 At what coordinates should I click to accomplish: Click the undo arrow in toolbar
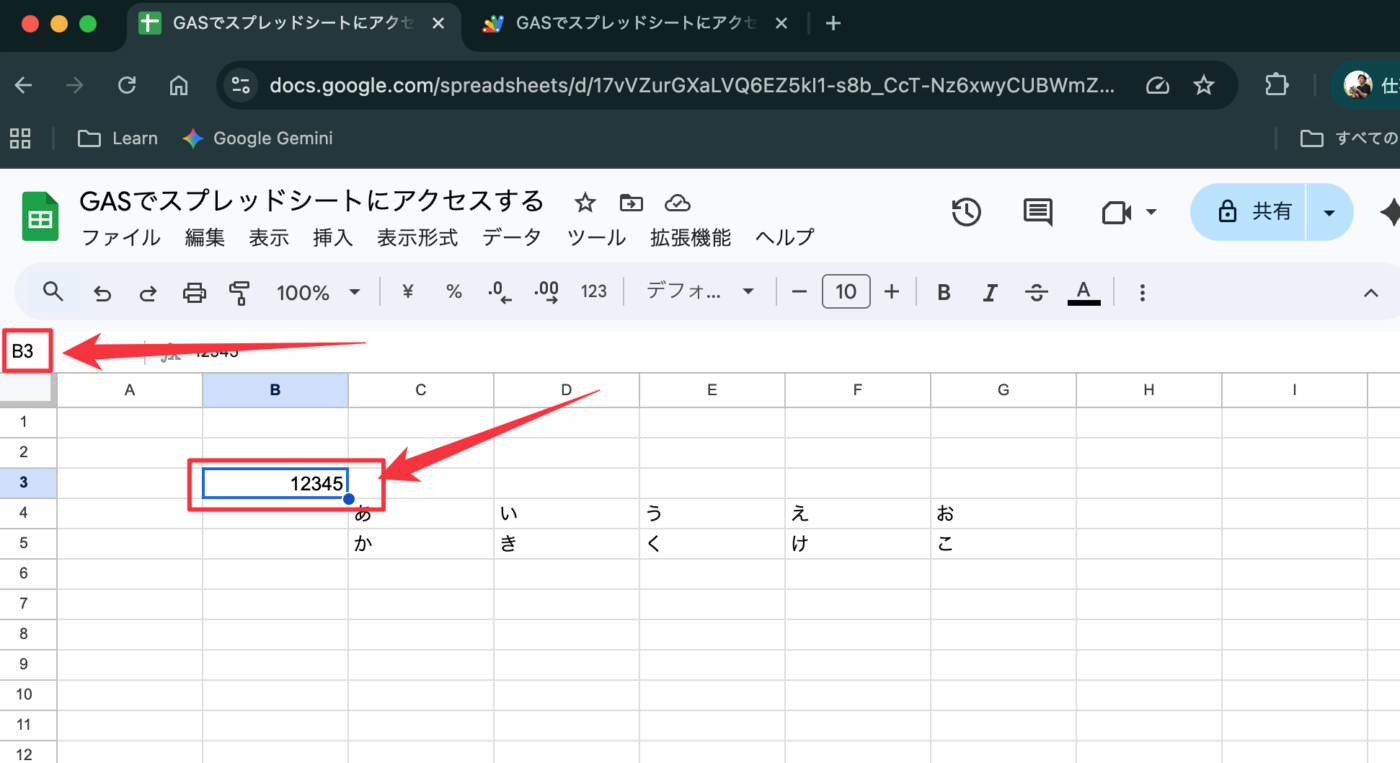click(x=102, y=292)
